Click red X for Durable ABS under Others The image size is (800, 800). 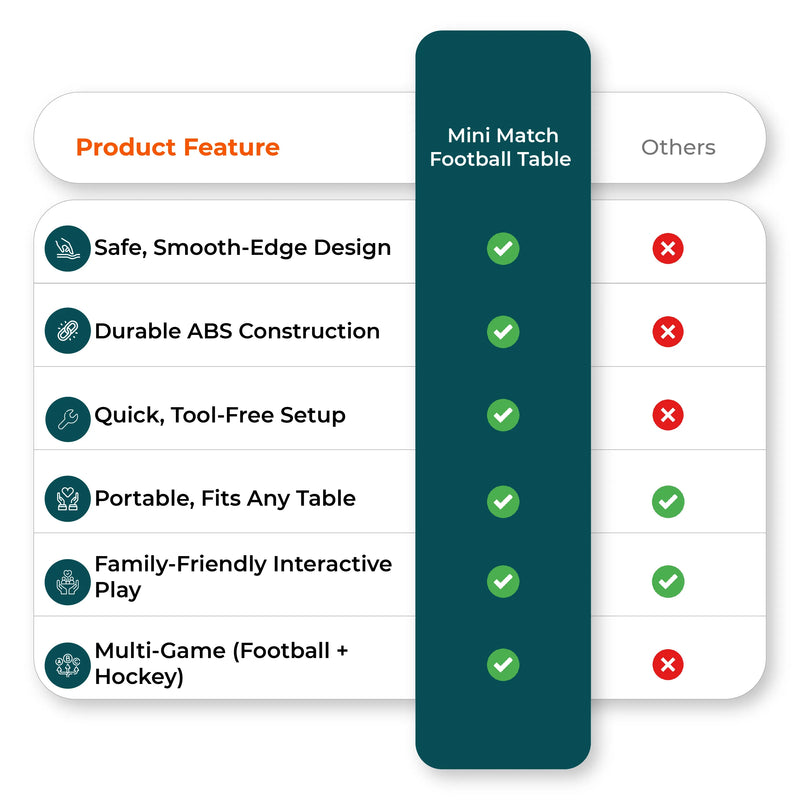[668, 332]
